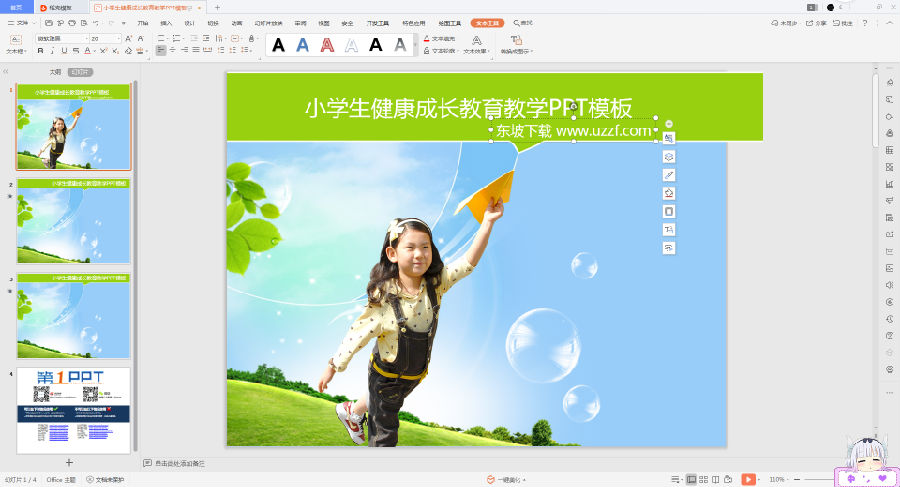Open the font size dropdown

tap(119, 38)
